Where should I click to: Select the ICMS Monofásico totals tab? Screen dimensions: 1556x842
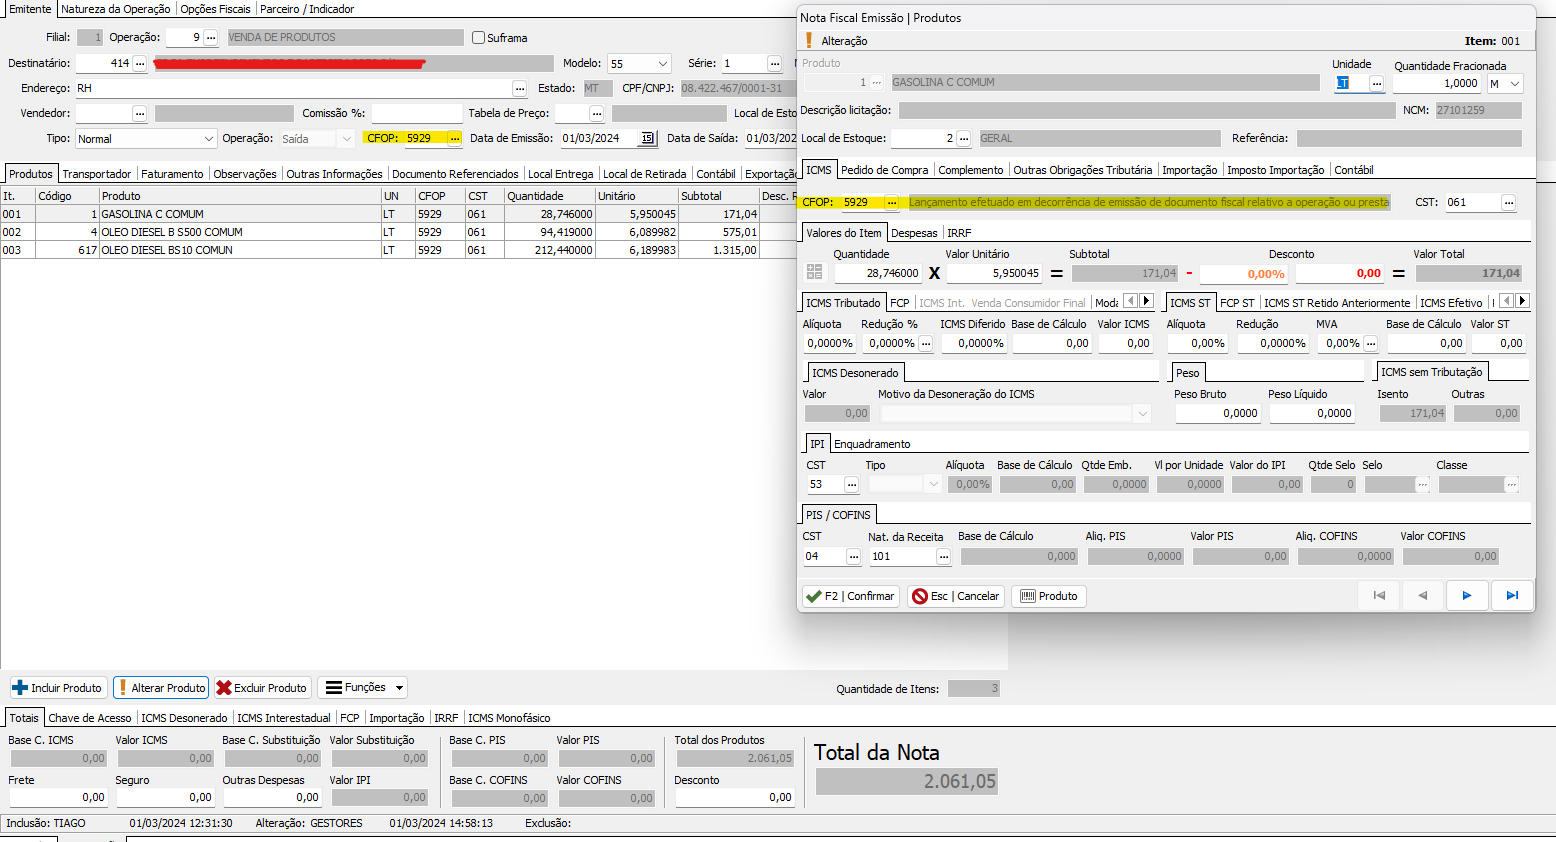[x=509, y=718]
